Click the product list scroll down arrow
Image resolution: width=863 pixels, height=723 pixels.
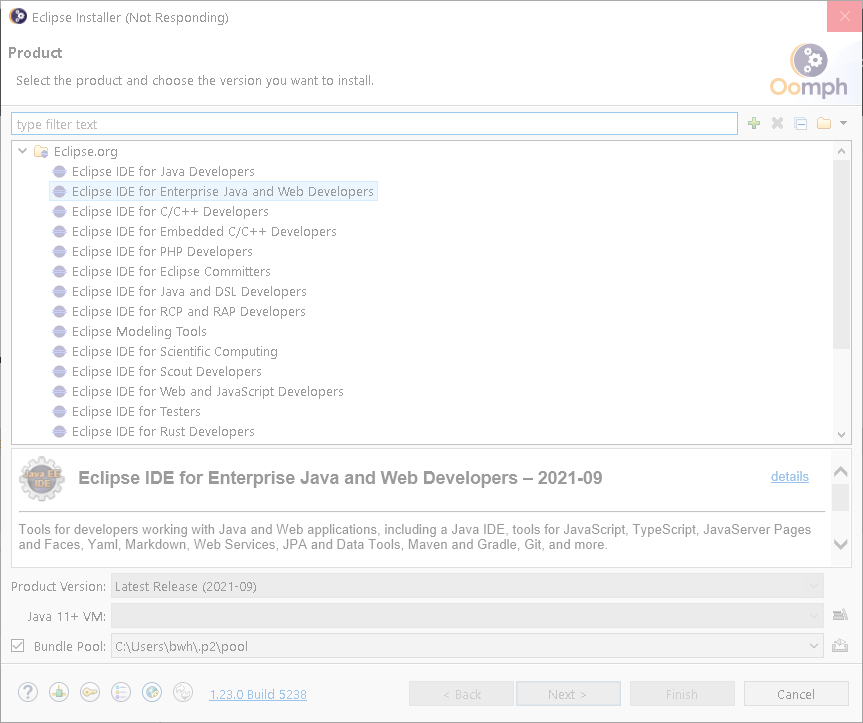pos(842,434)
